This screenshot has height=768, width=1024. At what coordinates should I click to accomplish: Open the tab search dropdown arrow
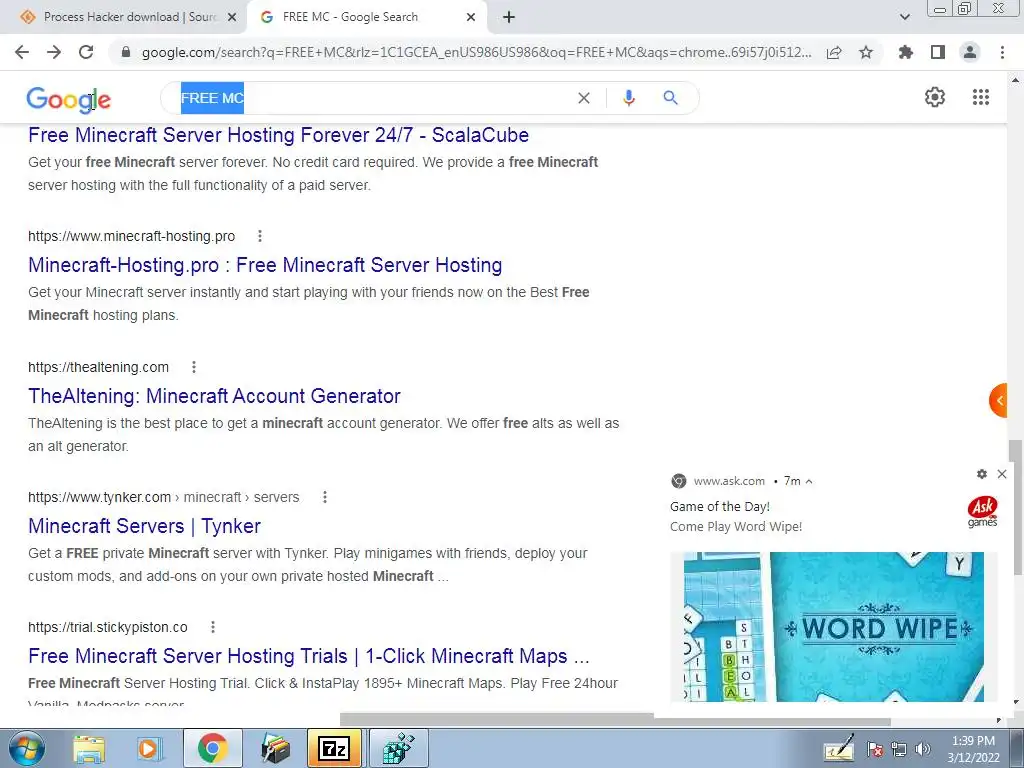click(904, 17)
